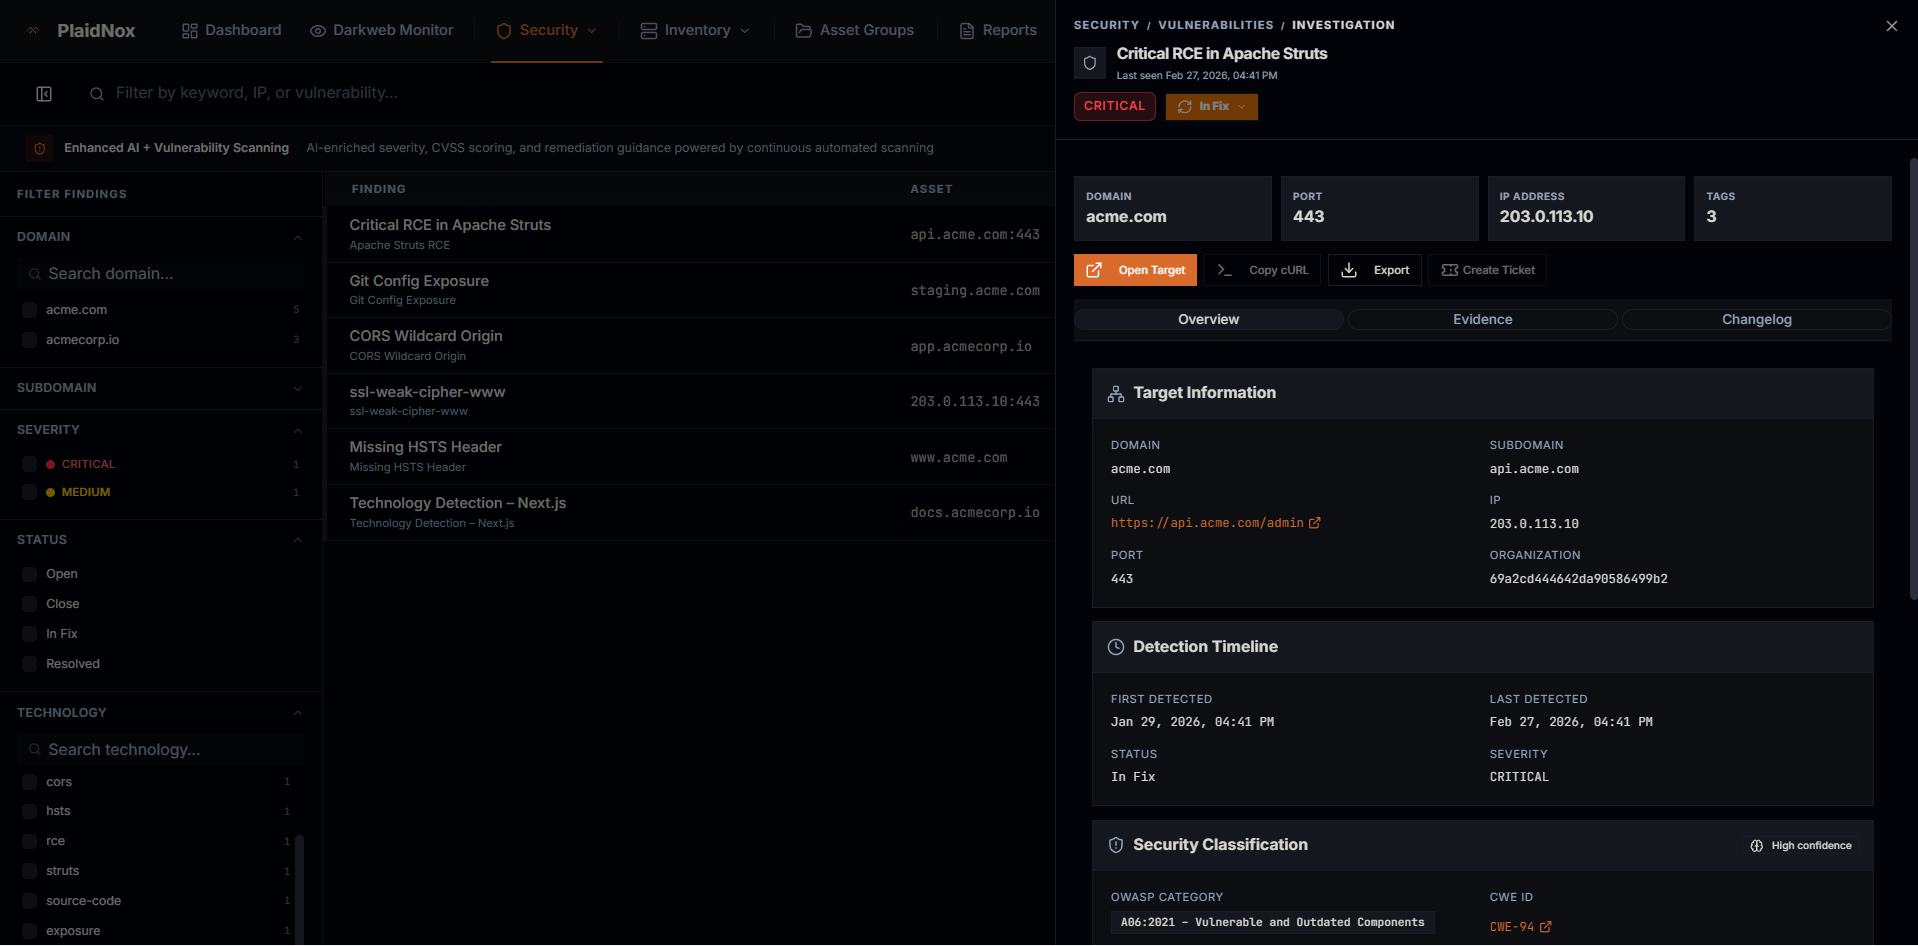Click the PlaidNox logo icon
The width and height of the screenshot is (1918, 946).
(x=33, y=30)
